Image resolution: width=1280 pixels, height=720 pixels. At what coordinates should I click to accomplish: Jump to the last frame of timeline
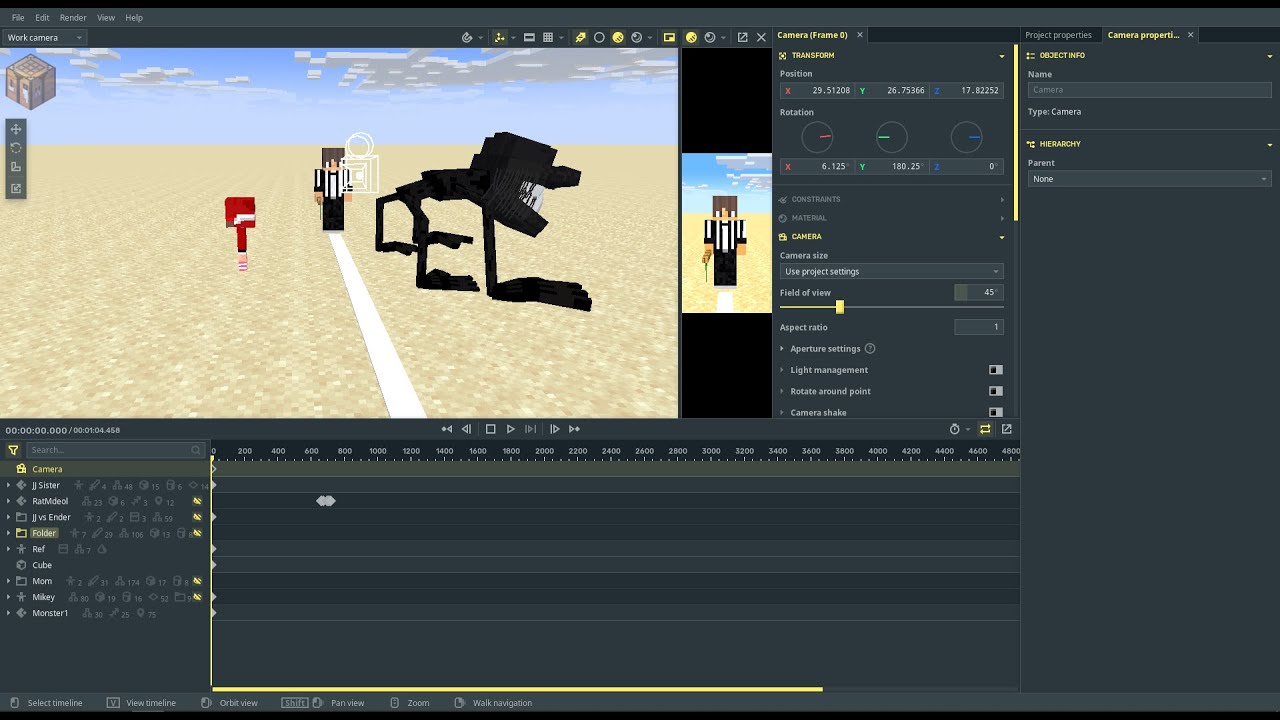tap(574, 429)
